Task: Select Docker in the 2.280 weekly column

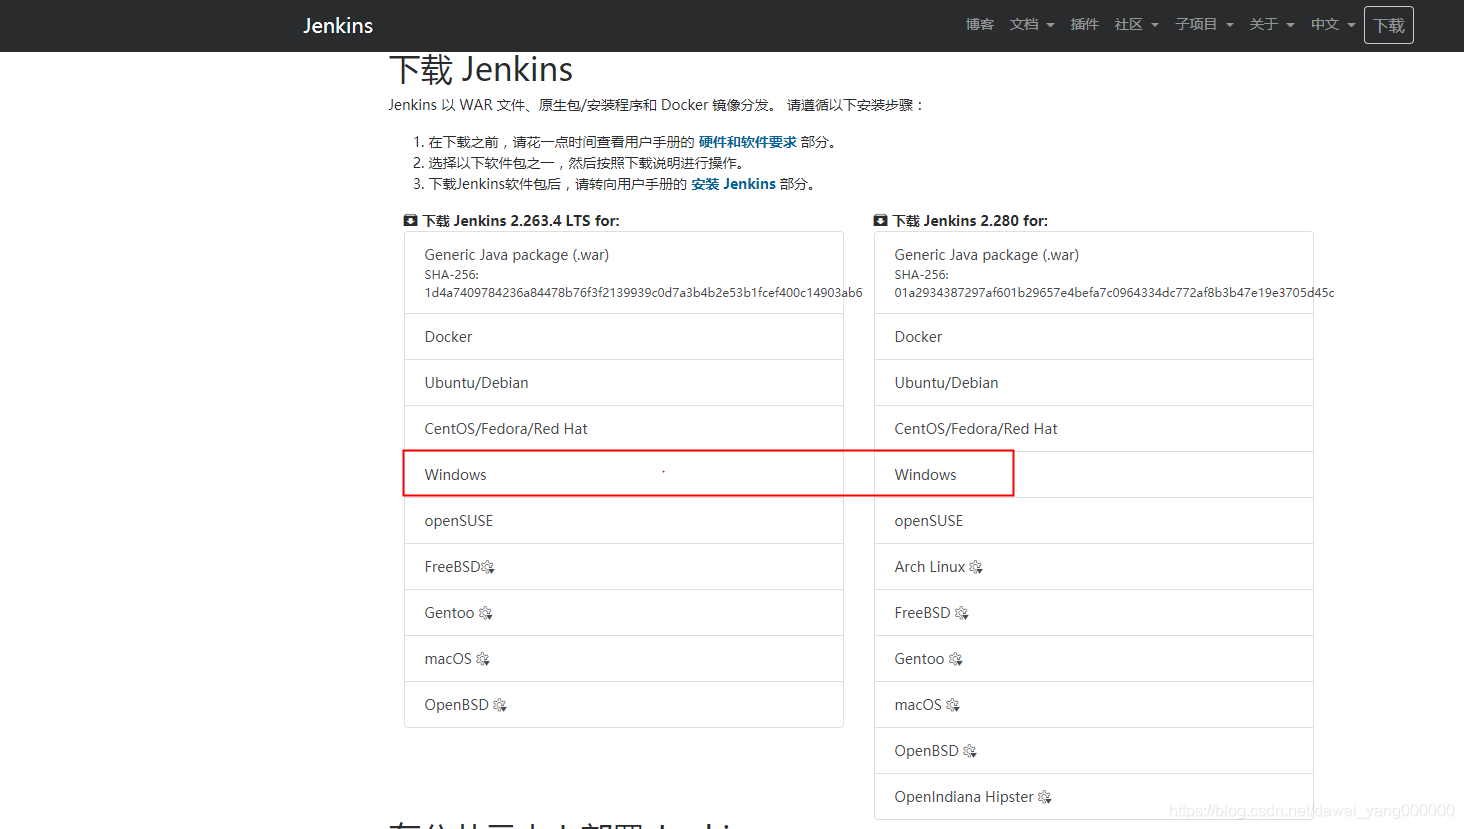Action: pyautogui.click(x=1094, y=337)
